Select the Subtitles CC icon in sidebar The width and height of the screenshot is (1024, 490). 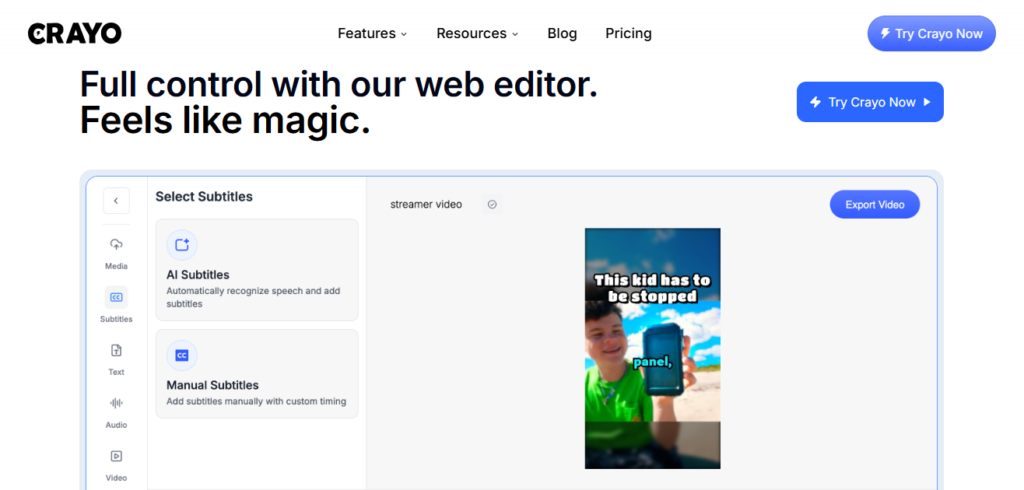(116, 298)
